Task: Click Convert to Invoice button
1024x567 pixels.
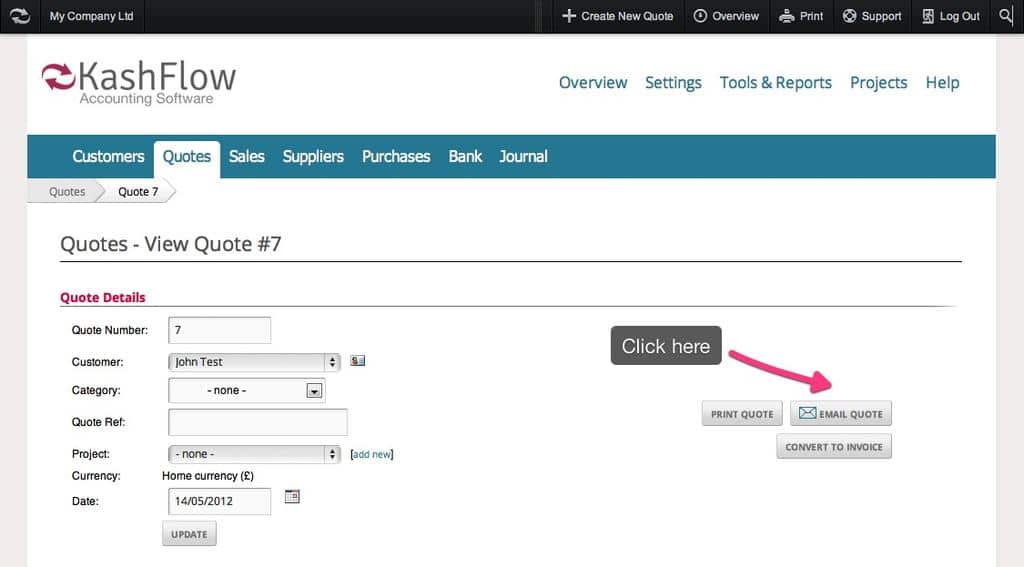Action: (833, 447)
